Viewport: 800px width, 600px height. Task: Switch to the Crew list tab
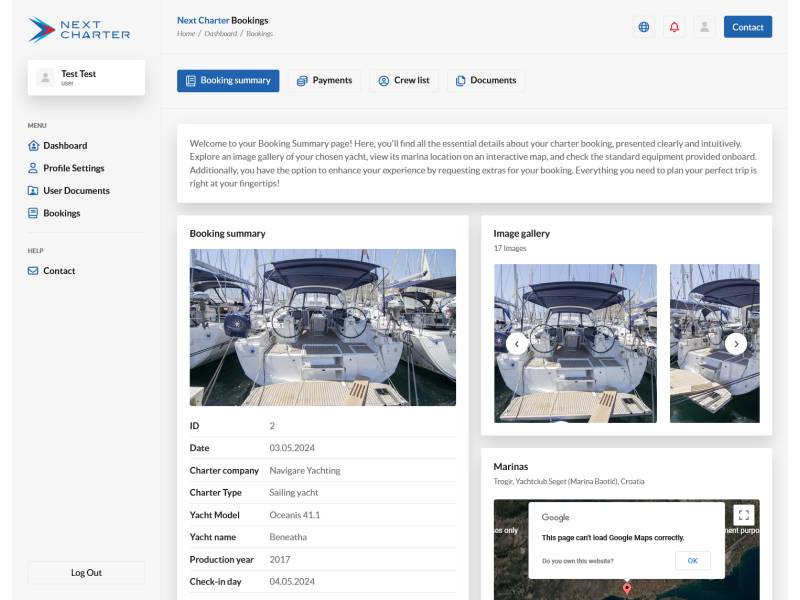(x=404, y=81)
